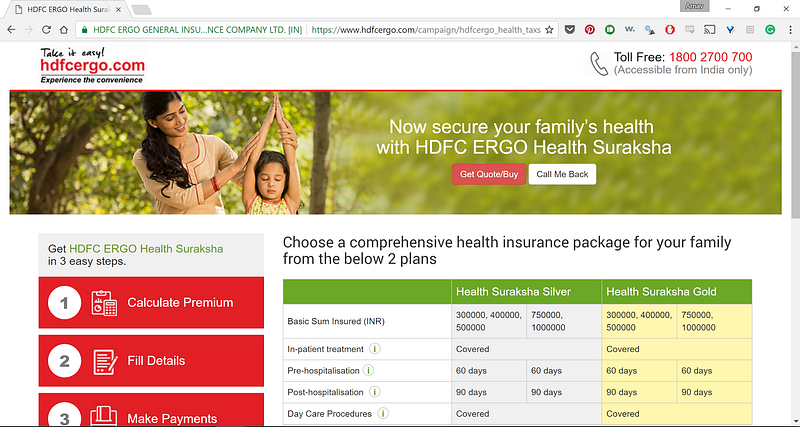This screenshot has width=800, height=427.
Task: Open a new browser tab
Action: (x=141, y=10)
